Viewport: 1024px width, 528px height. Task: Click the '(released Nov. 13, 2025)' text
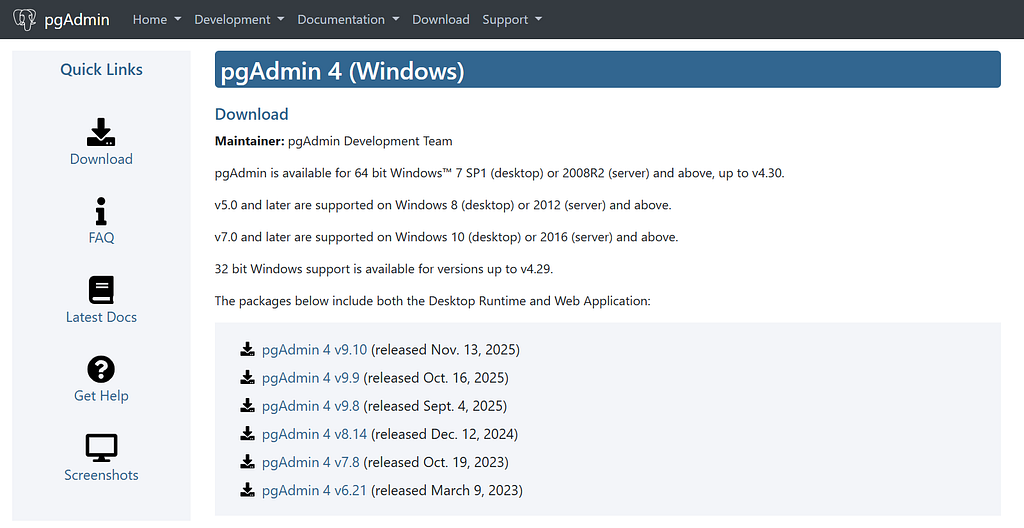[445, 350]
